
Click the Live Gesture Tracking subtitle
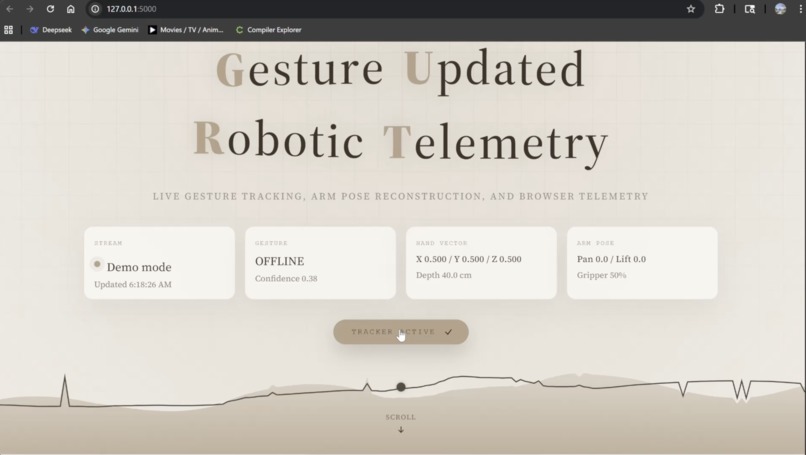point(400,196)
